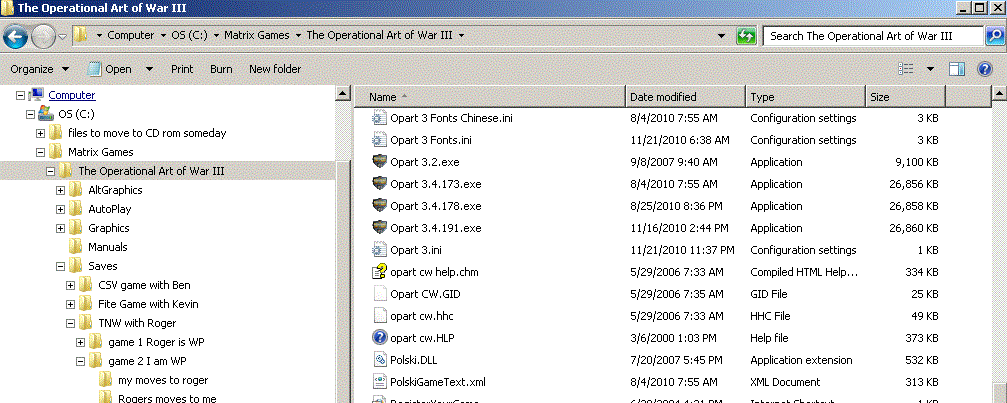
Task: Click the Opart 3.ini settings file icon
Action: [380, 250]
